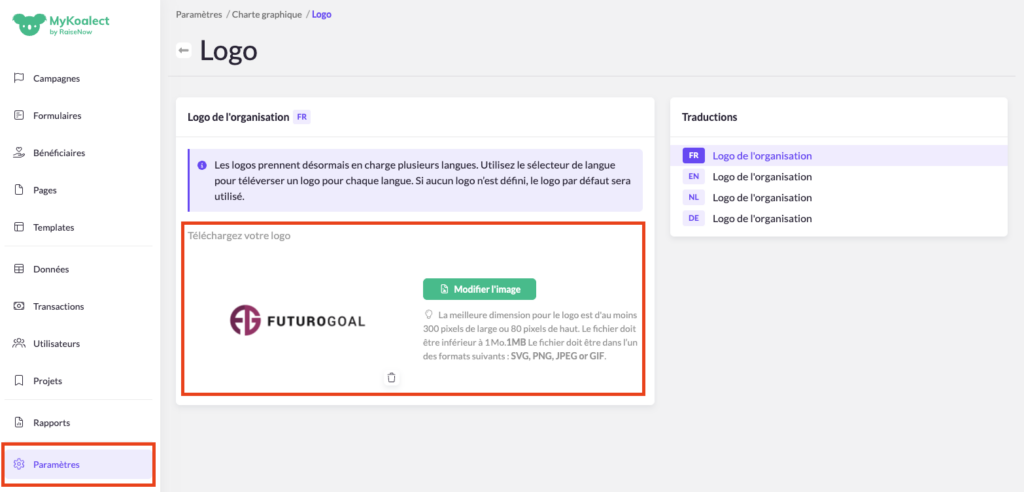Delete the logo with trash icon
The height and width of the screenshot is (492, 1024).
[x=391, y=377]
